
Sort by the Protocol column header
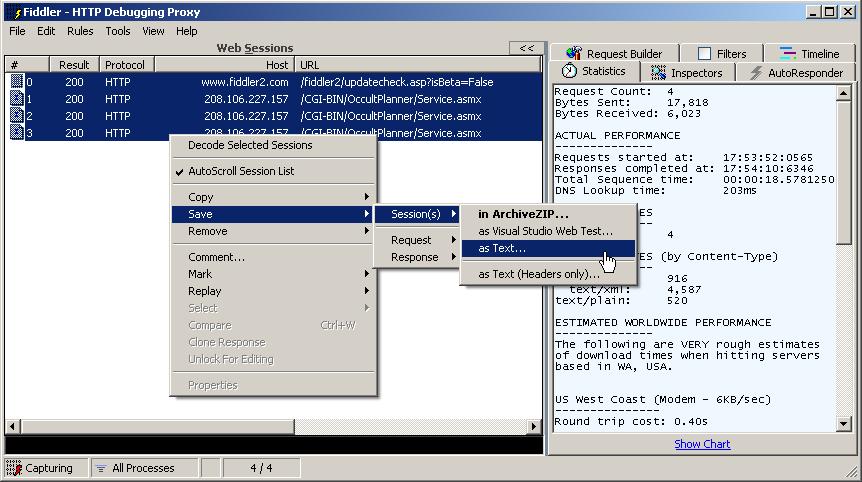tap(126, 65)
